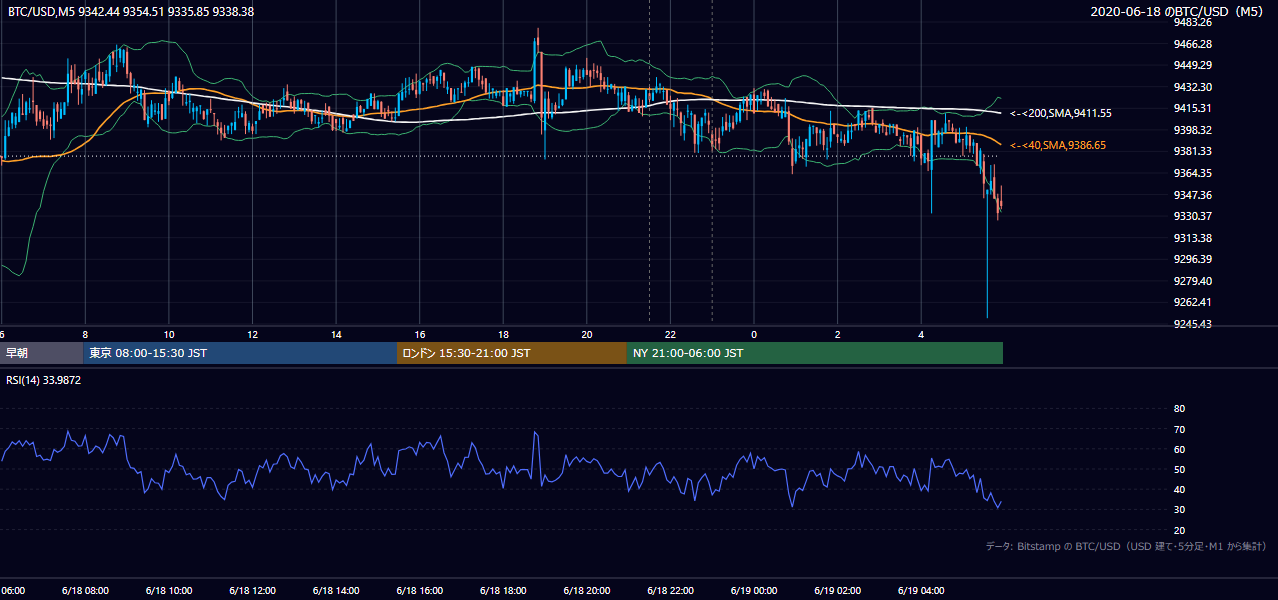Click RSI scale value 50
The height and width of the screenshot is (600, 1278).
(x=1179, y=469)
